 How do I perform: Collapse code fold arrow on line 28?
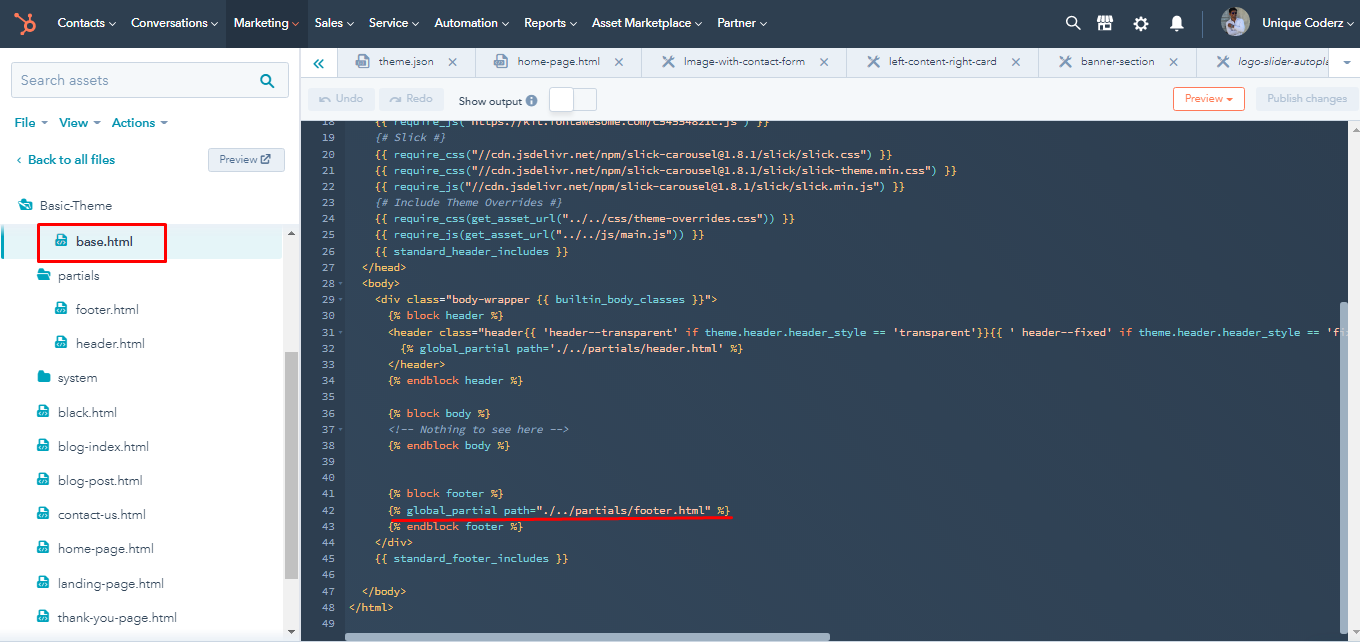coord(341,284)
